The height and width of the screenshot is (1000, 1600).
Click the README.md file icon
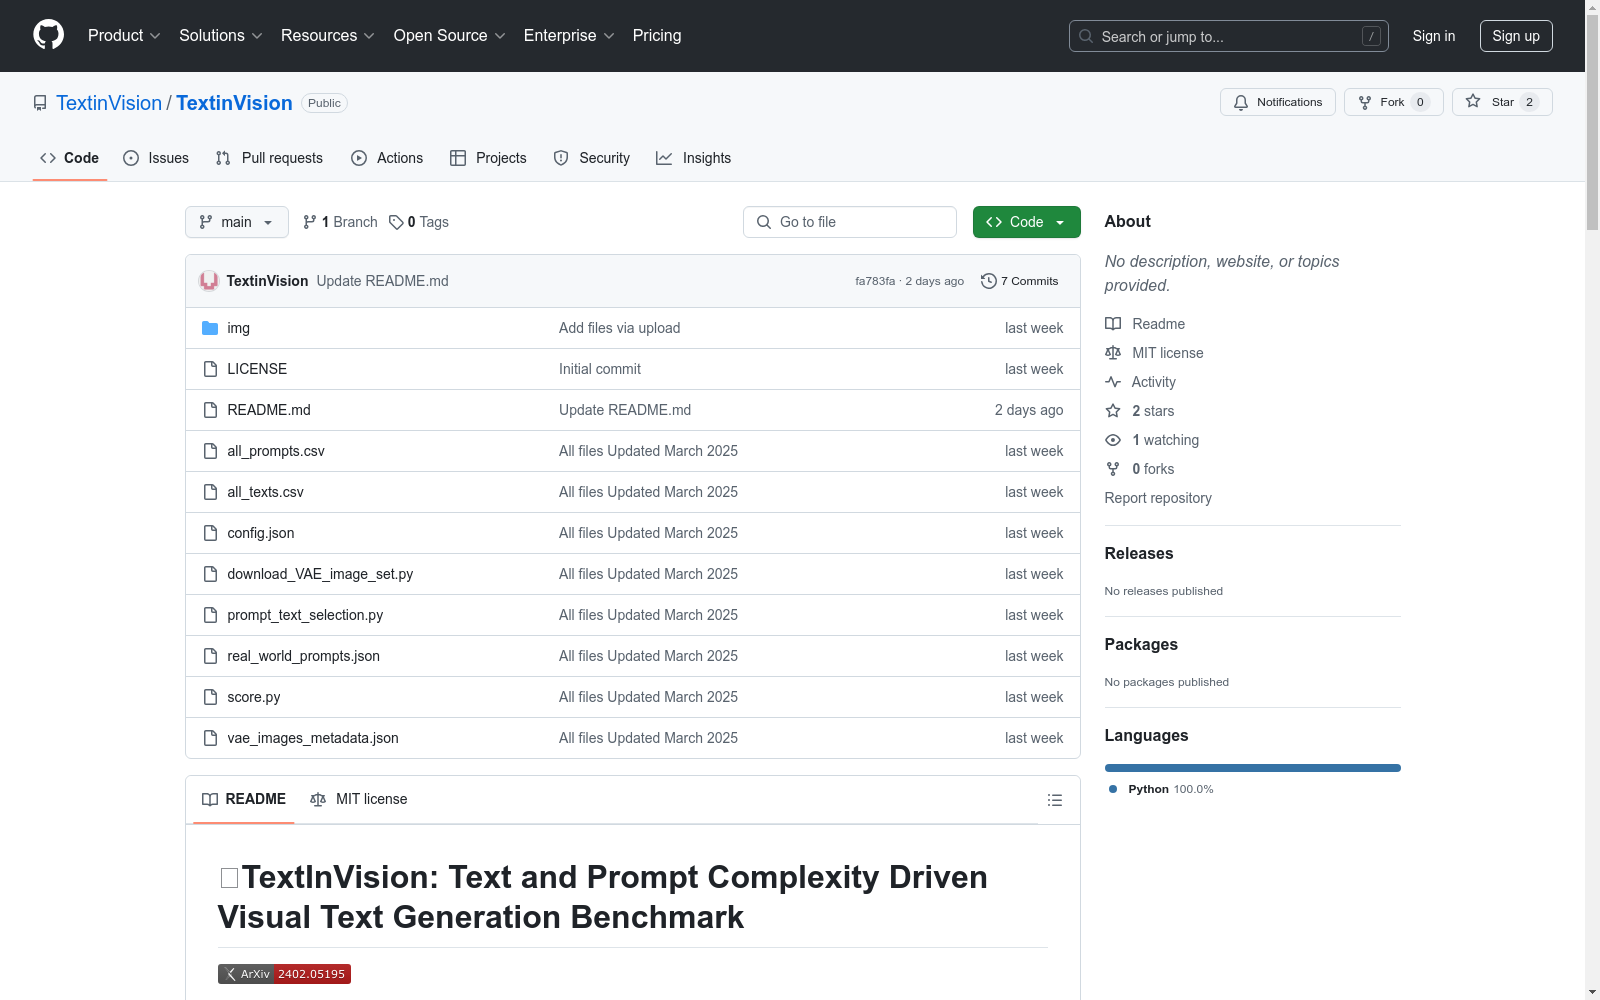[210, 410]
